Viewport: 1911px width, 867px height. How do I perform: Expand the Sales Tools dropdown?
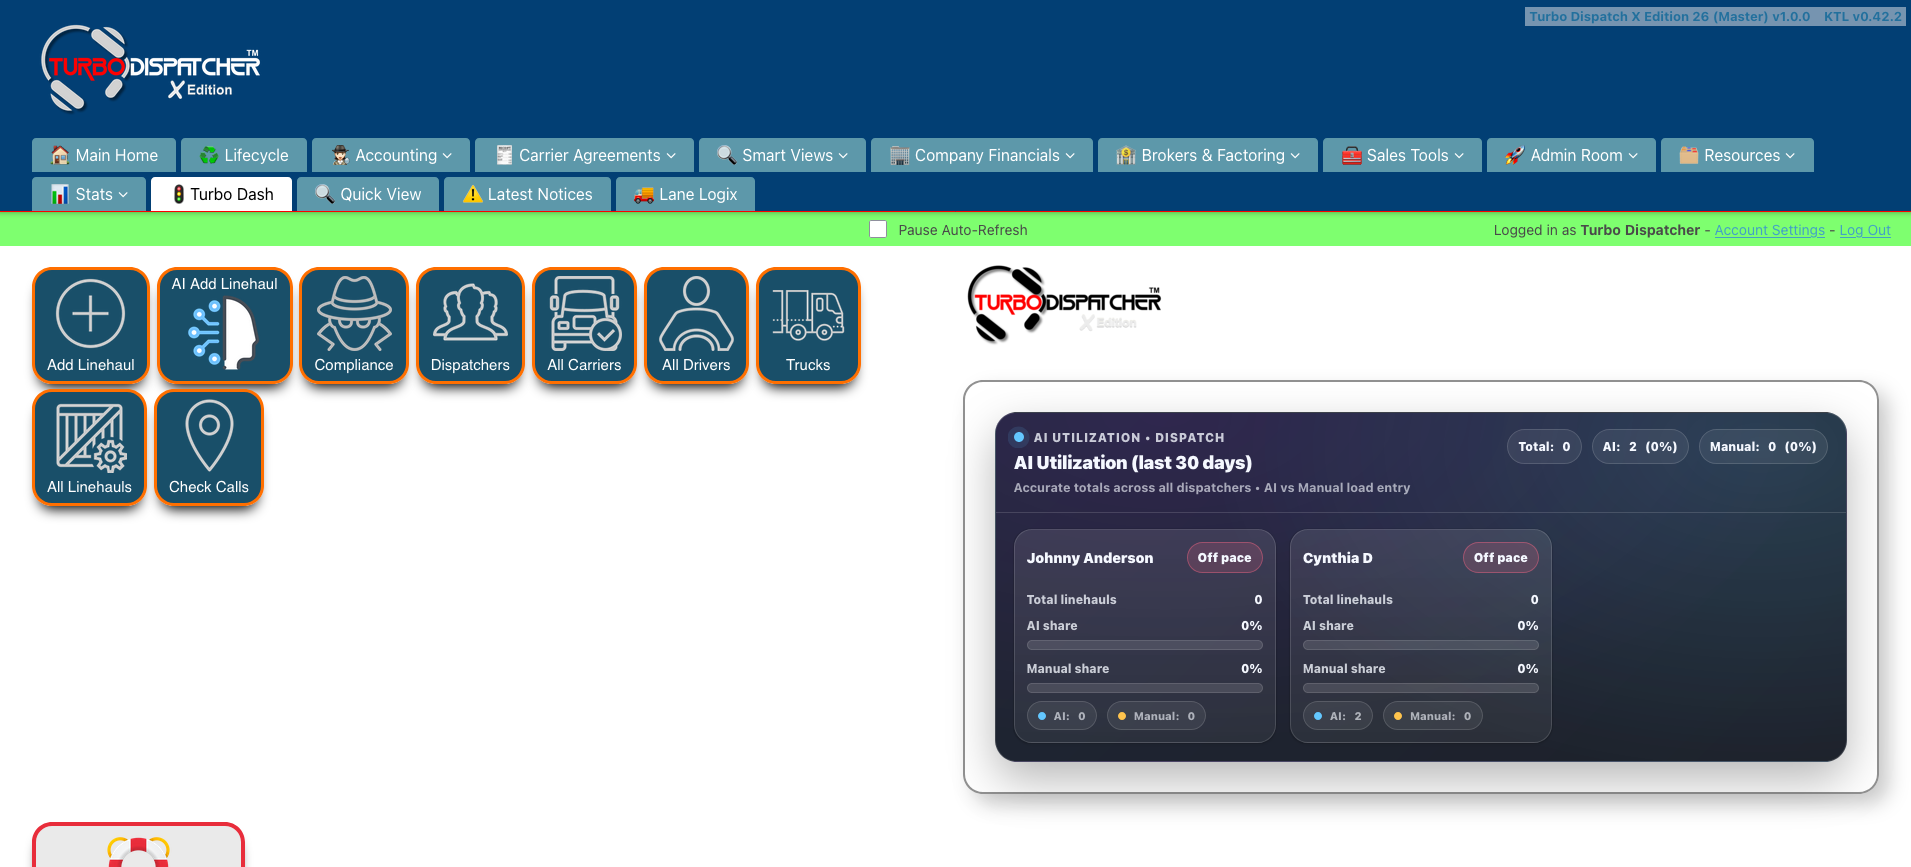[1402, 155]
